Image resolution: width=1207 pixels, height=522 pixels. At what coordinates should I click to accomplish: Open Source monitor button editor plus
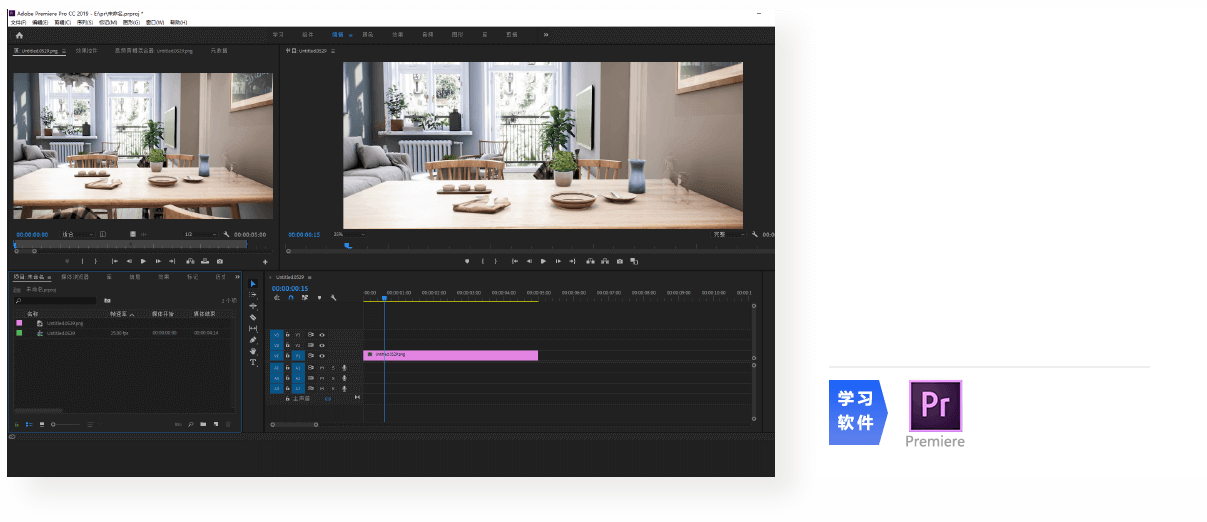click(x=265, y=261)
